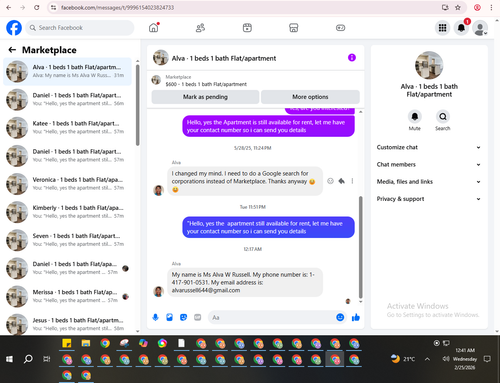Screen dimensions: 500x383
Task: Open the Friends icon in top nav
Action: (200, 28)
